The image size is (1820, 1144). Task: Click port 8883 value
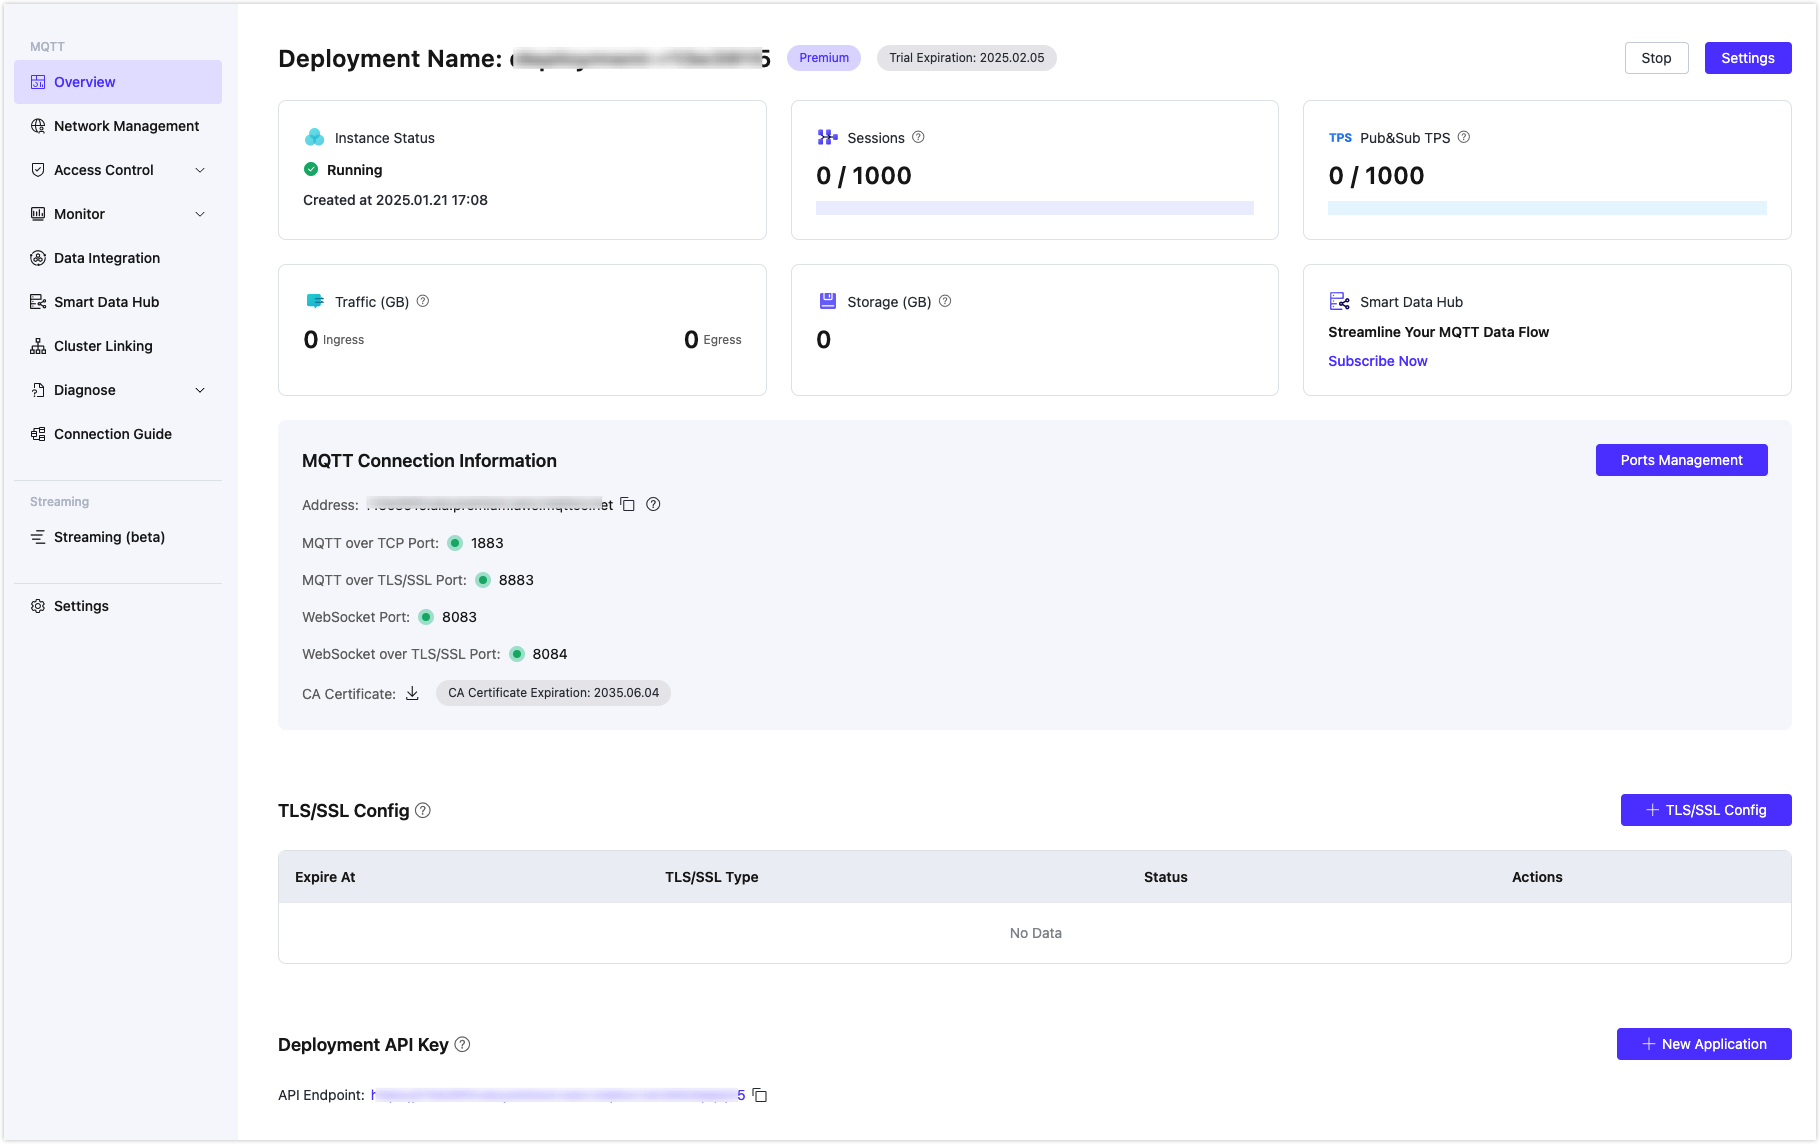click(516, 580)
